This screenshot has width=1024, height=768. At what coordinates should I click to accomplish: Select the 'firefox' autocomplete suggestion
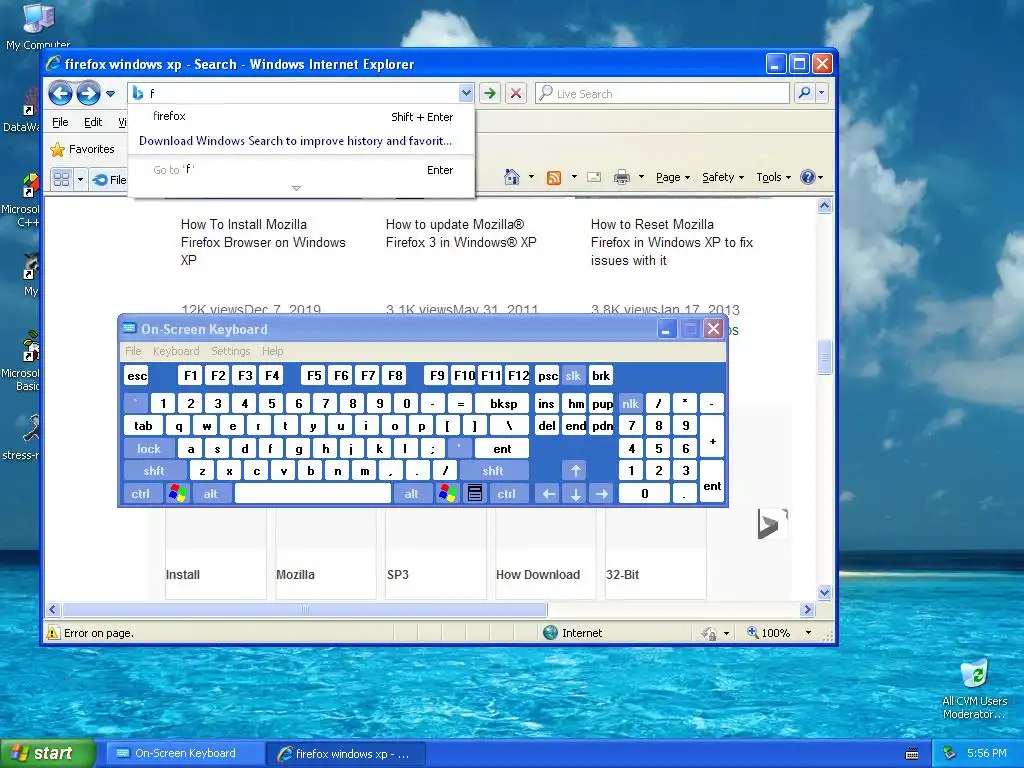point(300,116)
